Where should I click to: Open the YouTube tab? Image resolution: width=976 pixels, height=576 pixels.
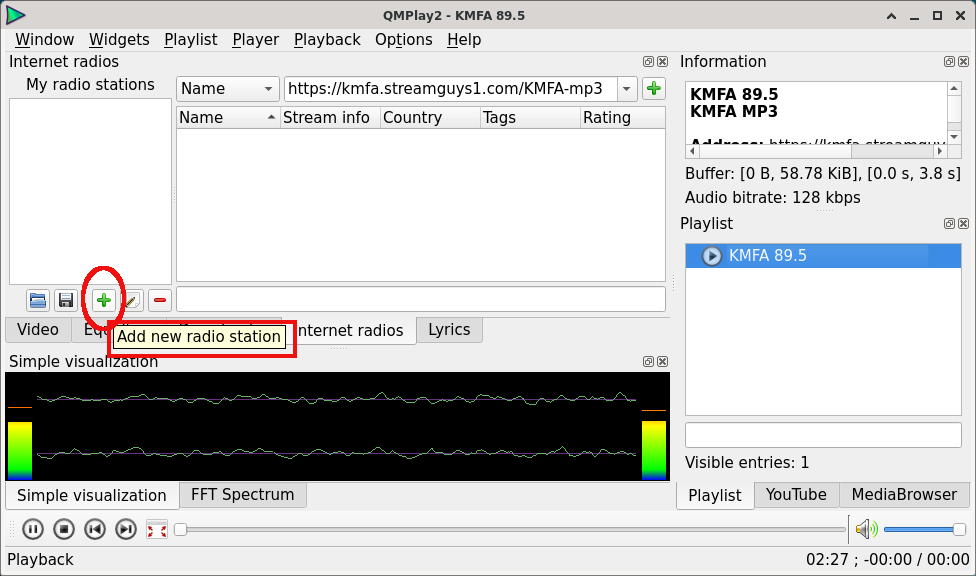pos(796,495)
